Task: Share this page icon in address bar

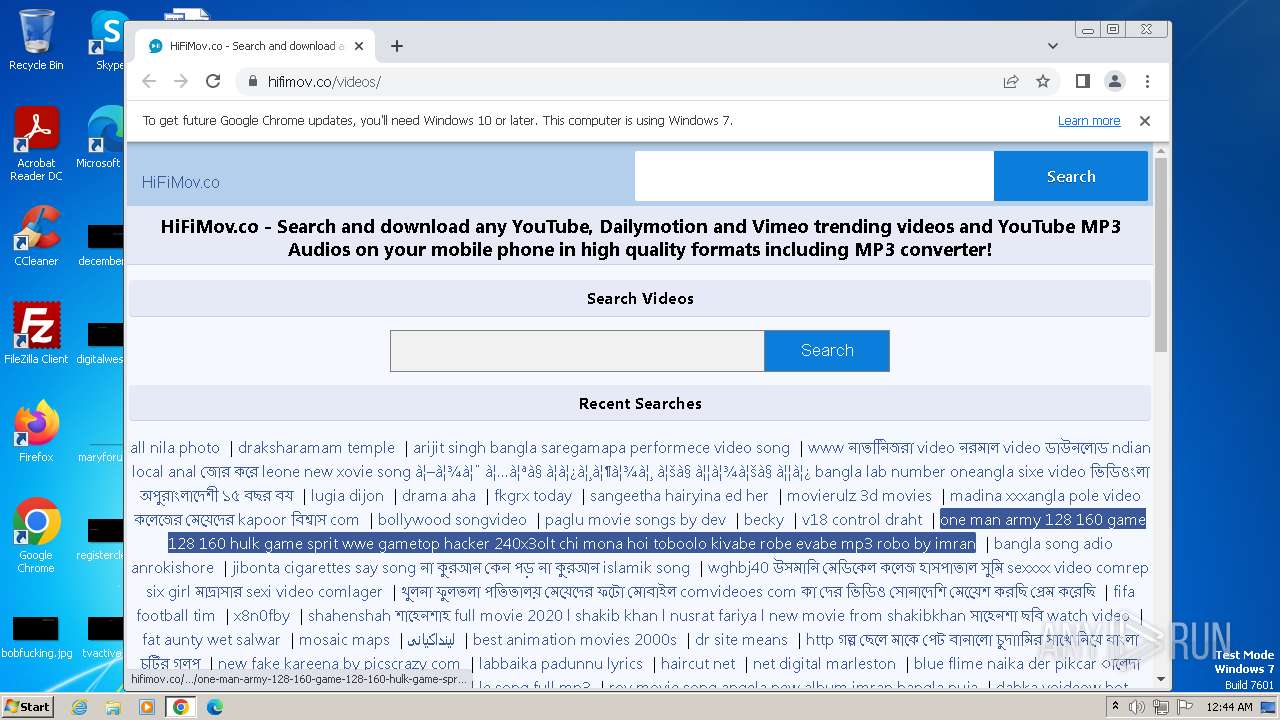Action: click(x=1011, y=81)
